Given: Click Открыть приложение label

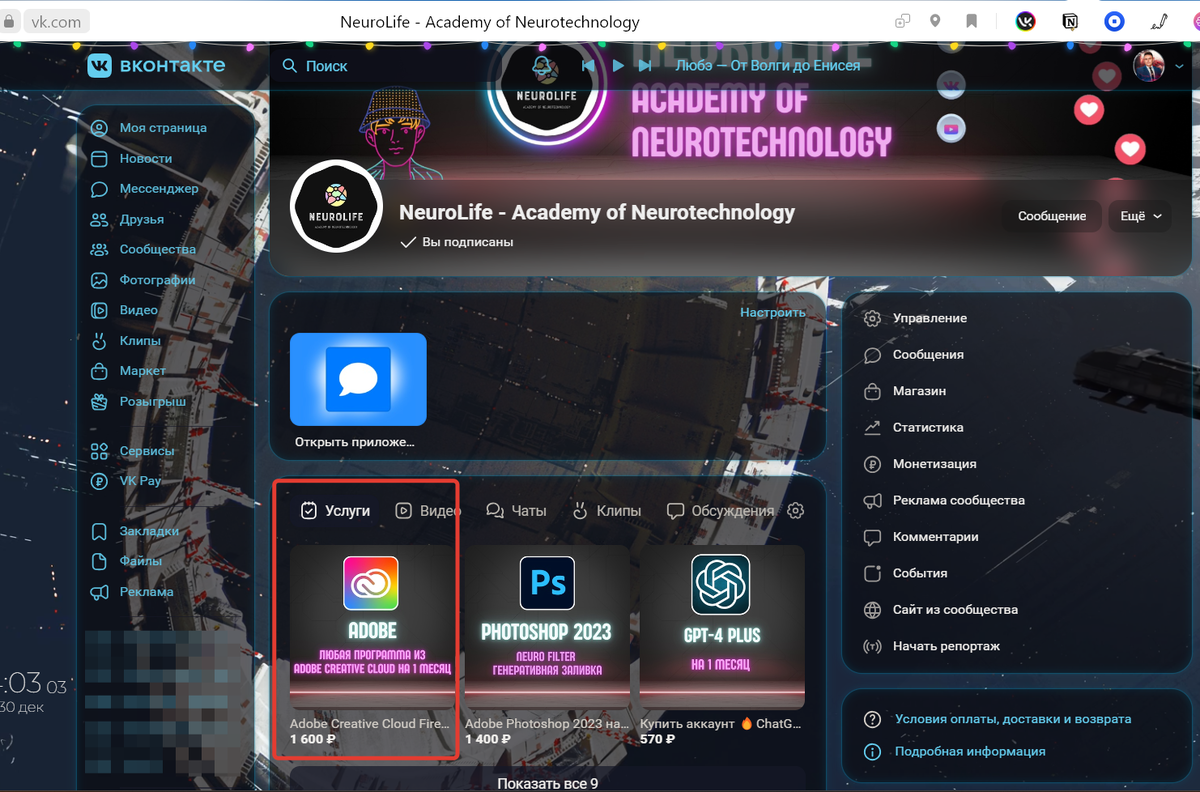Looking at the screenshot, I should click(x=354, y=441).
